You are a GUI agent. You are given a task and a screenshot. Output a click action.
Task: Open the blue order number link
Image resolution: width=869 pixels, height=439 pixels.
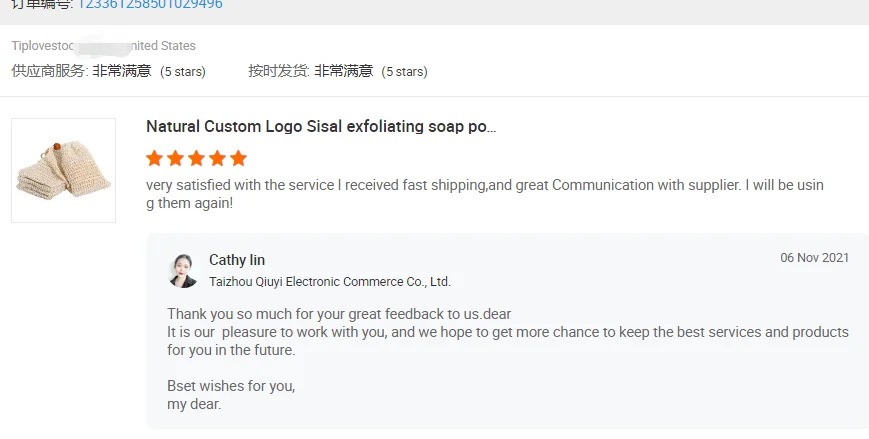click(x=149, y=4)
